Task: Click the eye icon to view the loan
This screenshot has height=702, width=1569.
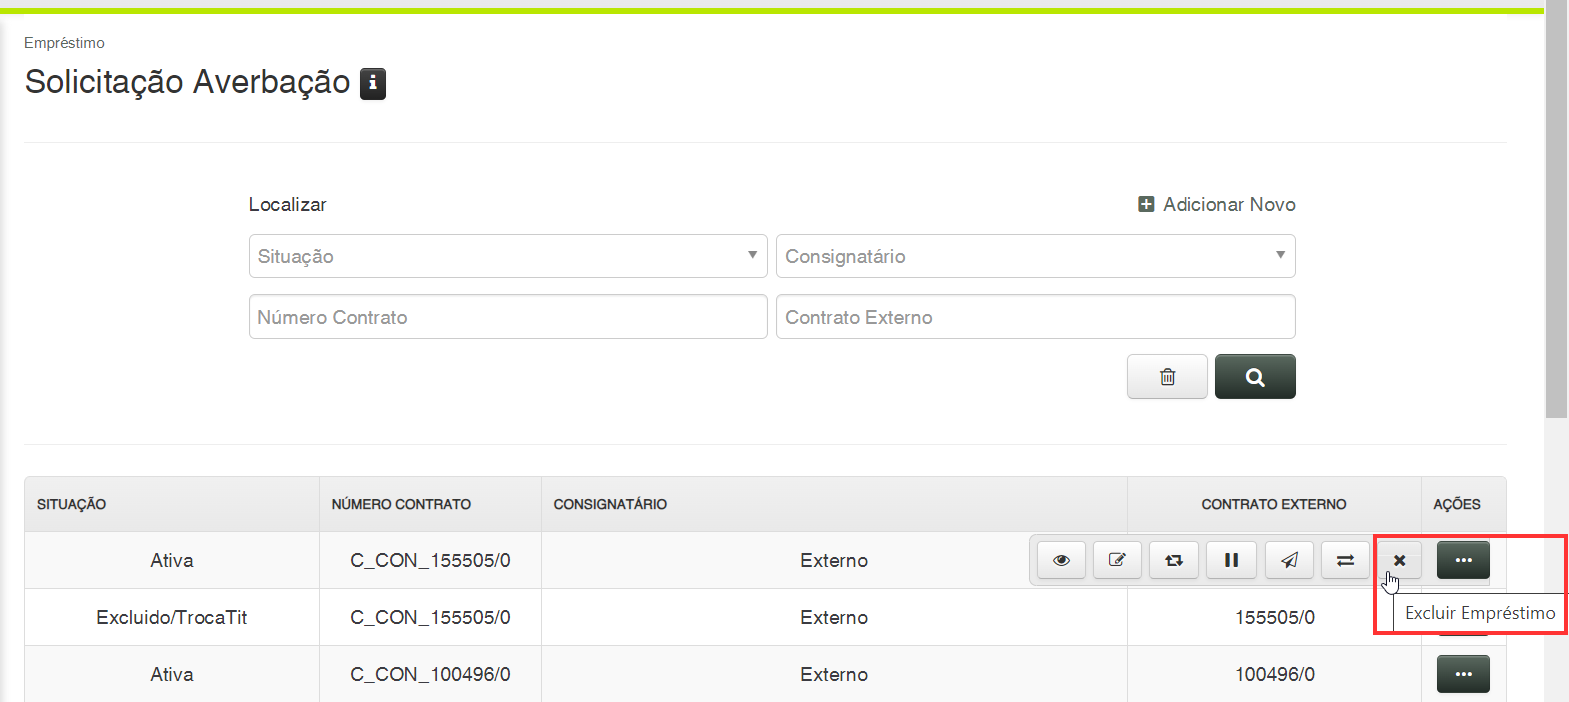Action: point(1061,560)
